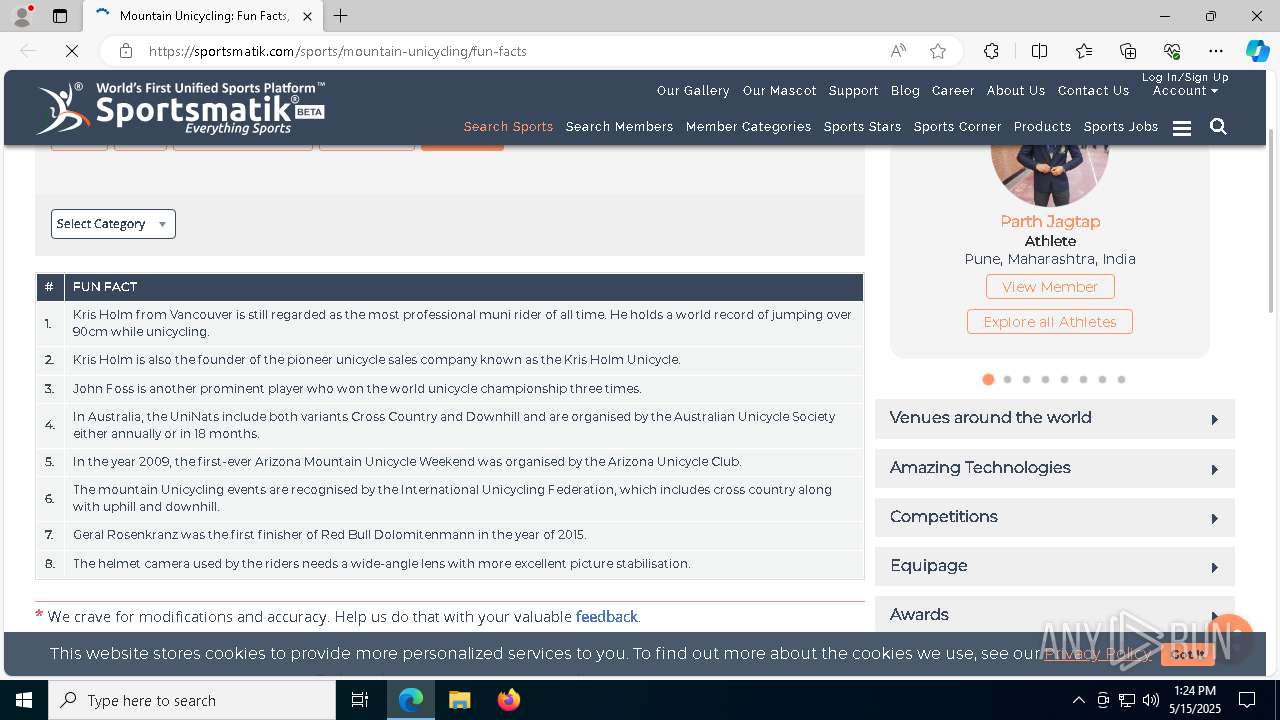Open the Collections icon
Viewport: 1280px width, 720px height.
tap(1128, 51)
